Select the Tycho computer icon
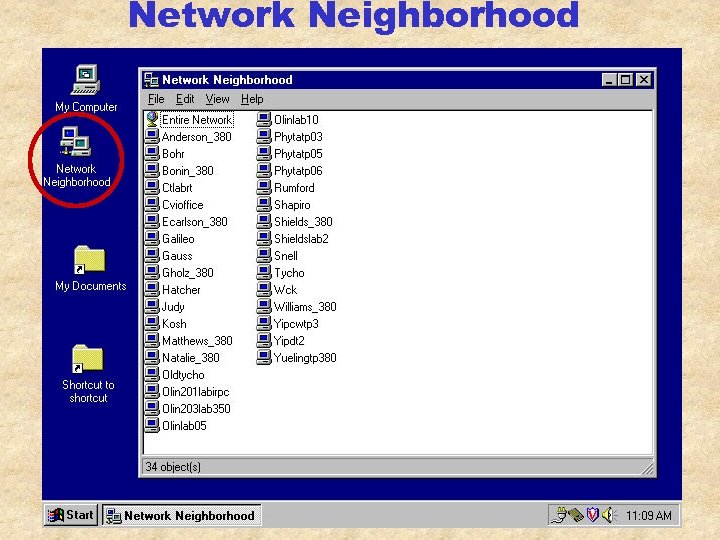This screenshot has height=540, width=720. pos(264,272)
